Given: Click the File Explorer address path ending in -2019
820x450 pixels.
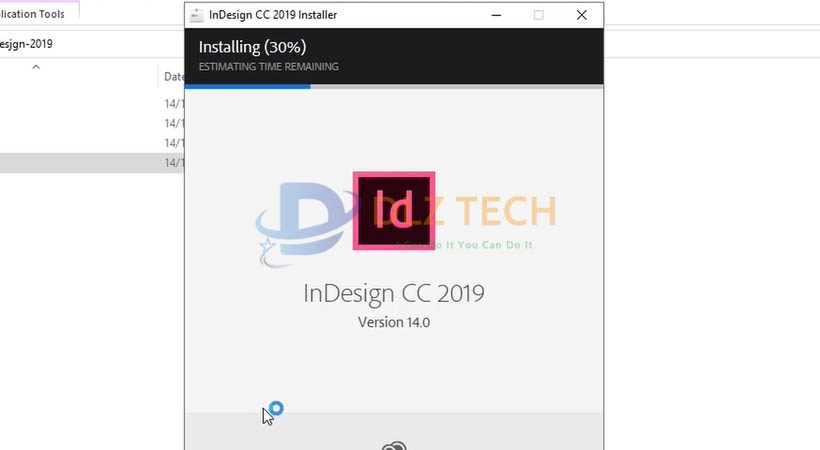Looking at the screenshot, I should (x=26, y=44).
